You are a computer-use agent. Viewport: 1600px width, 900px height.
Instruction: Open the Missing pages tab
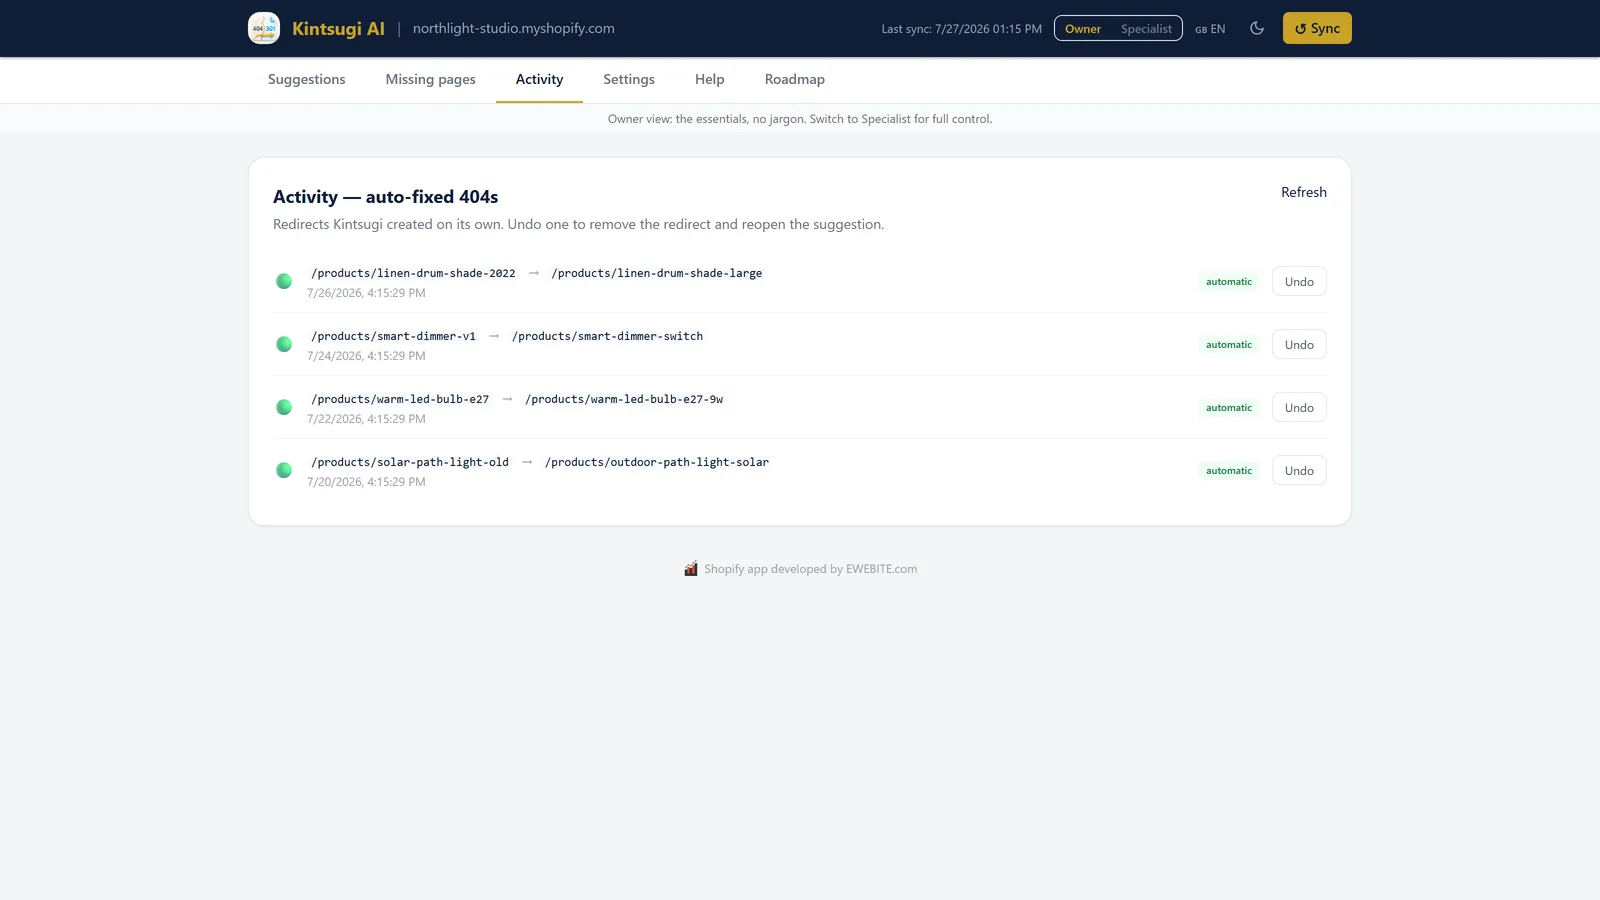click(431, 80)
